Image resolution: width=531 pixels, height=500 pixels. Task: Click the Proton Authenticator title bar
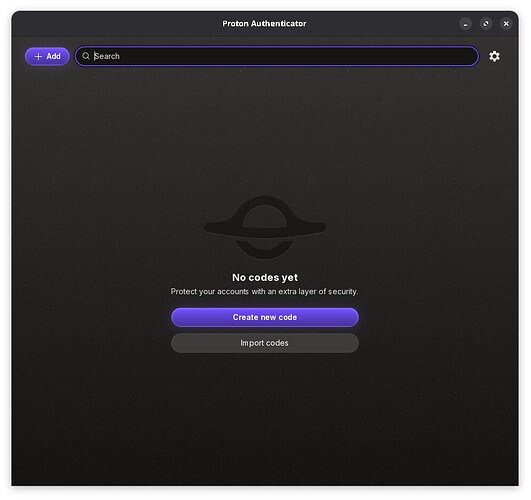point(264,24)
